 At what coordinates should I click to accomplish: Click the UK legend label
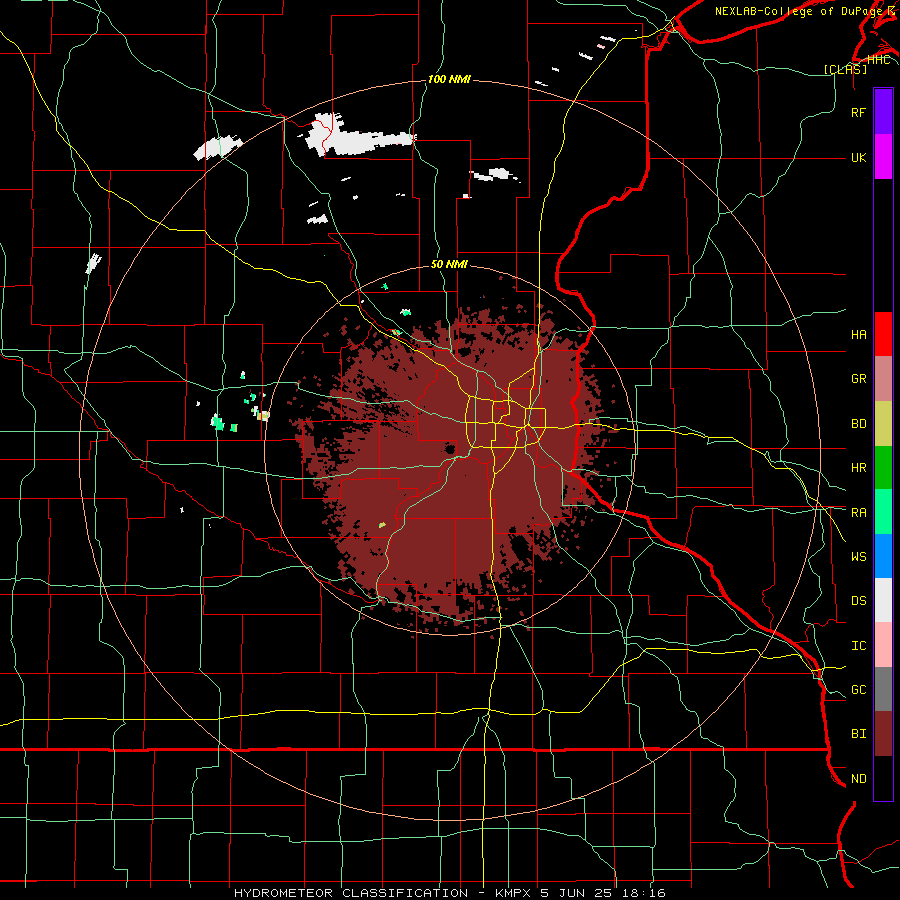point(858,157)
